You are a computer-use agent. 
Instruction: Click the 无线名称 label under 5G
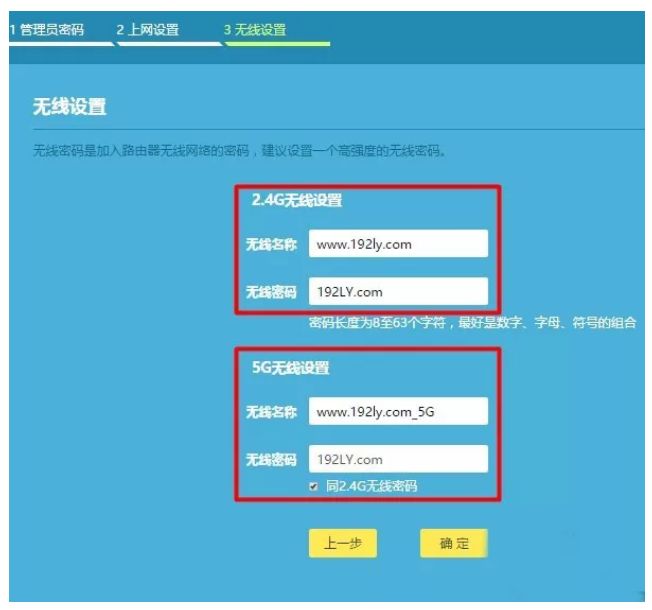(x=271, y=412)
